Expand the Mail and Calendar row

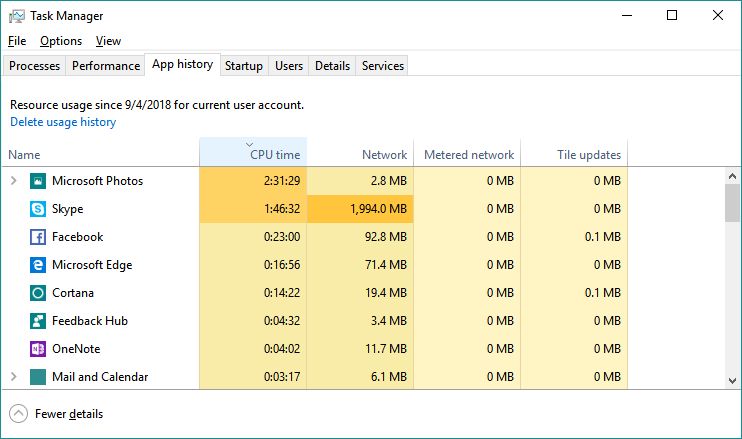pyautogui.click(x=14, y=377)
